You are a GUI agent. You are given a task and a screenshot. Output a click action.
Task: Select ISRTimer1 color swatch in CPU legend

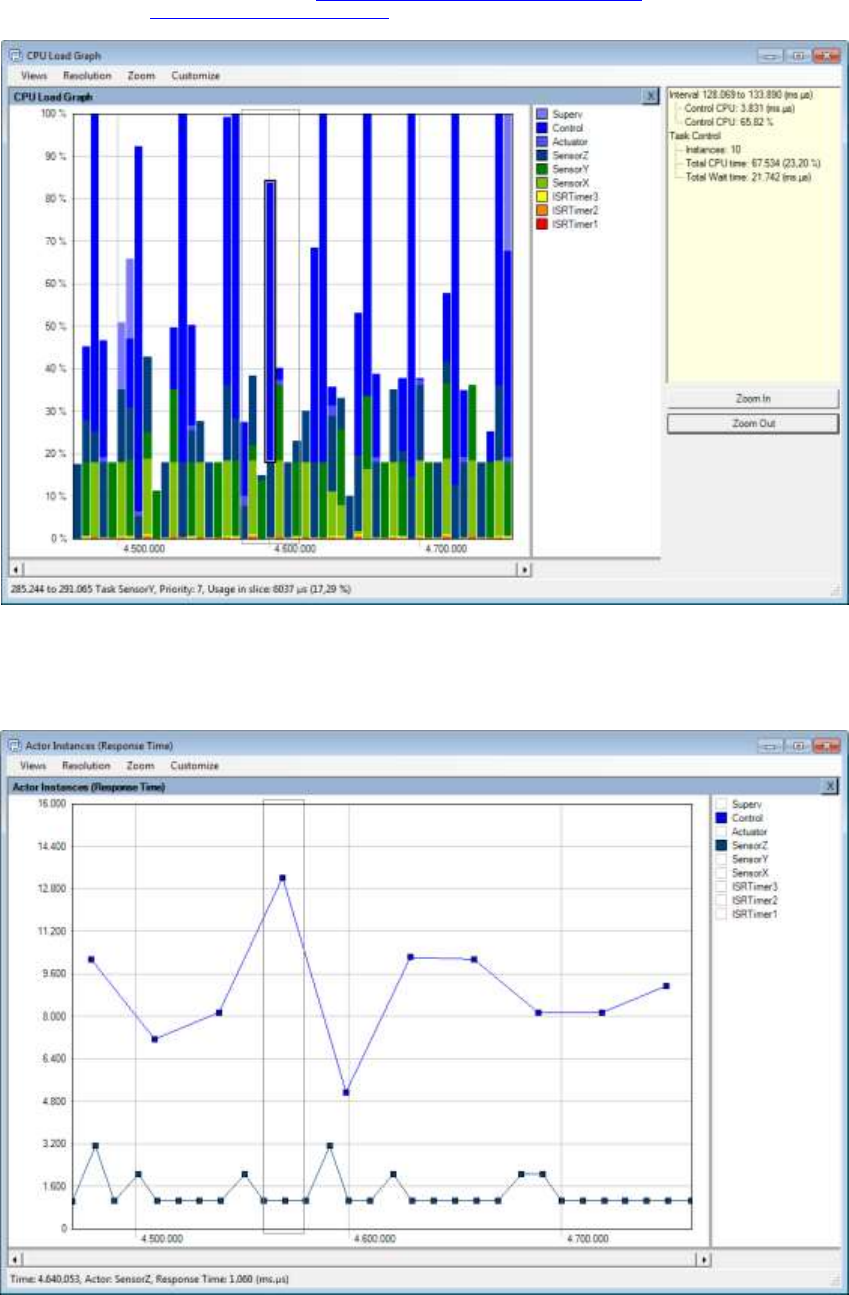click(541, 226)
